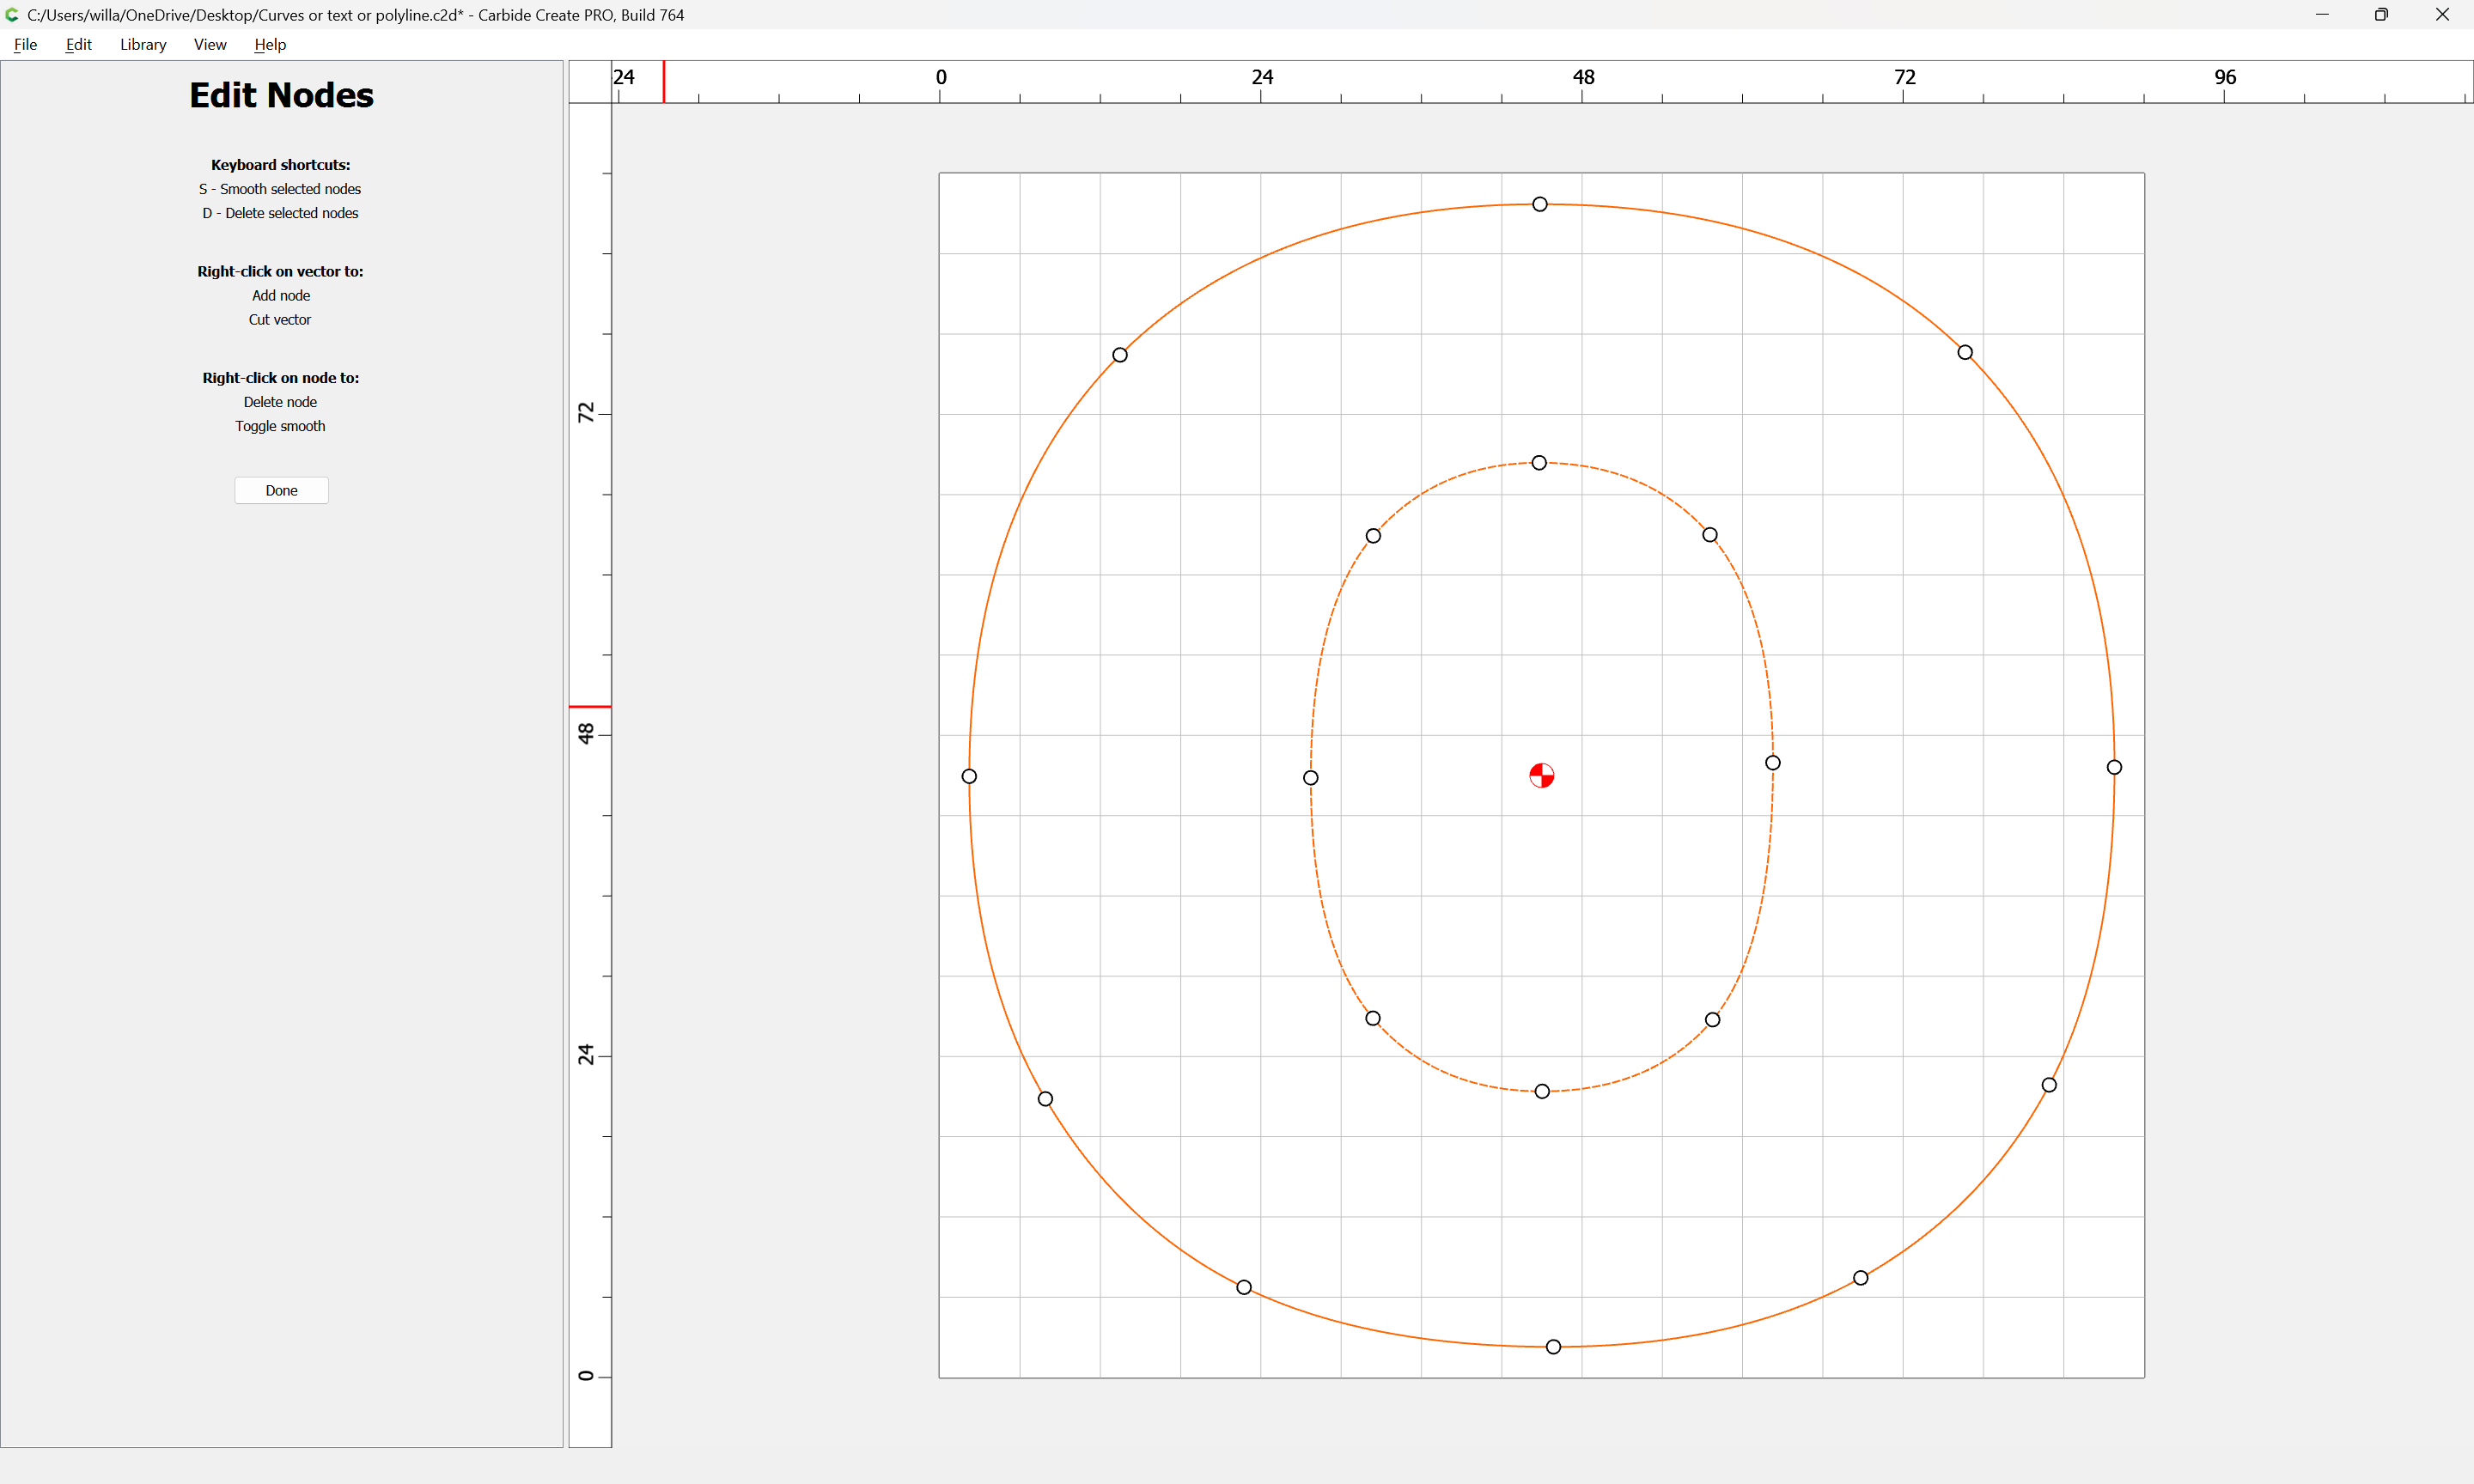Click the 'S - Smooth selected nodes' shortcut text
Screen dimensions: 2474x1484
click(x=280, y=189)
